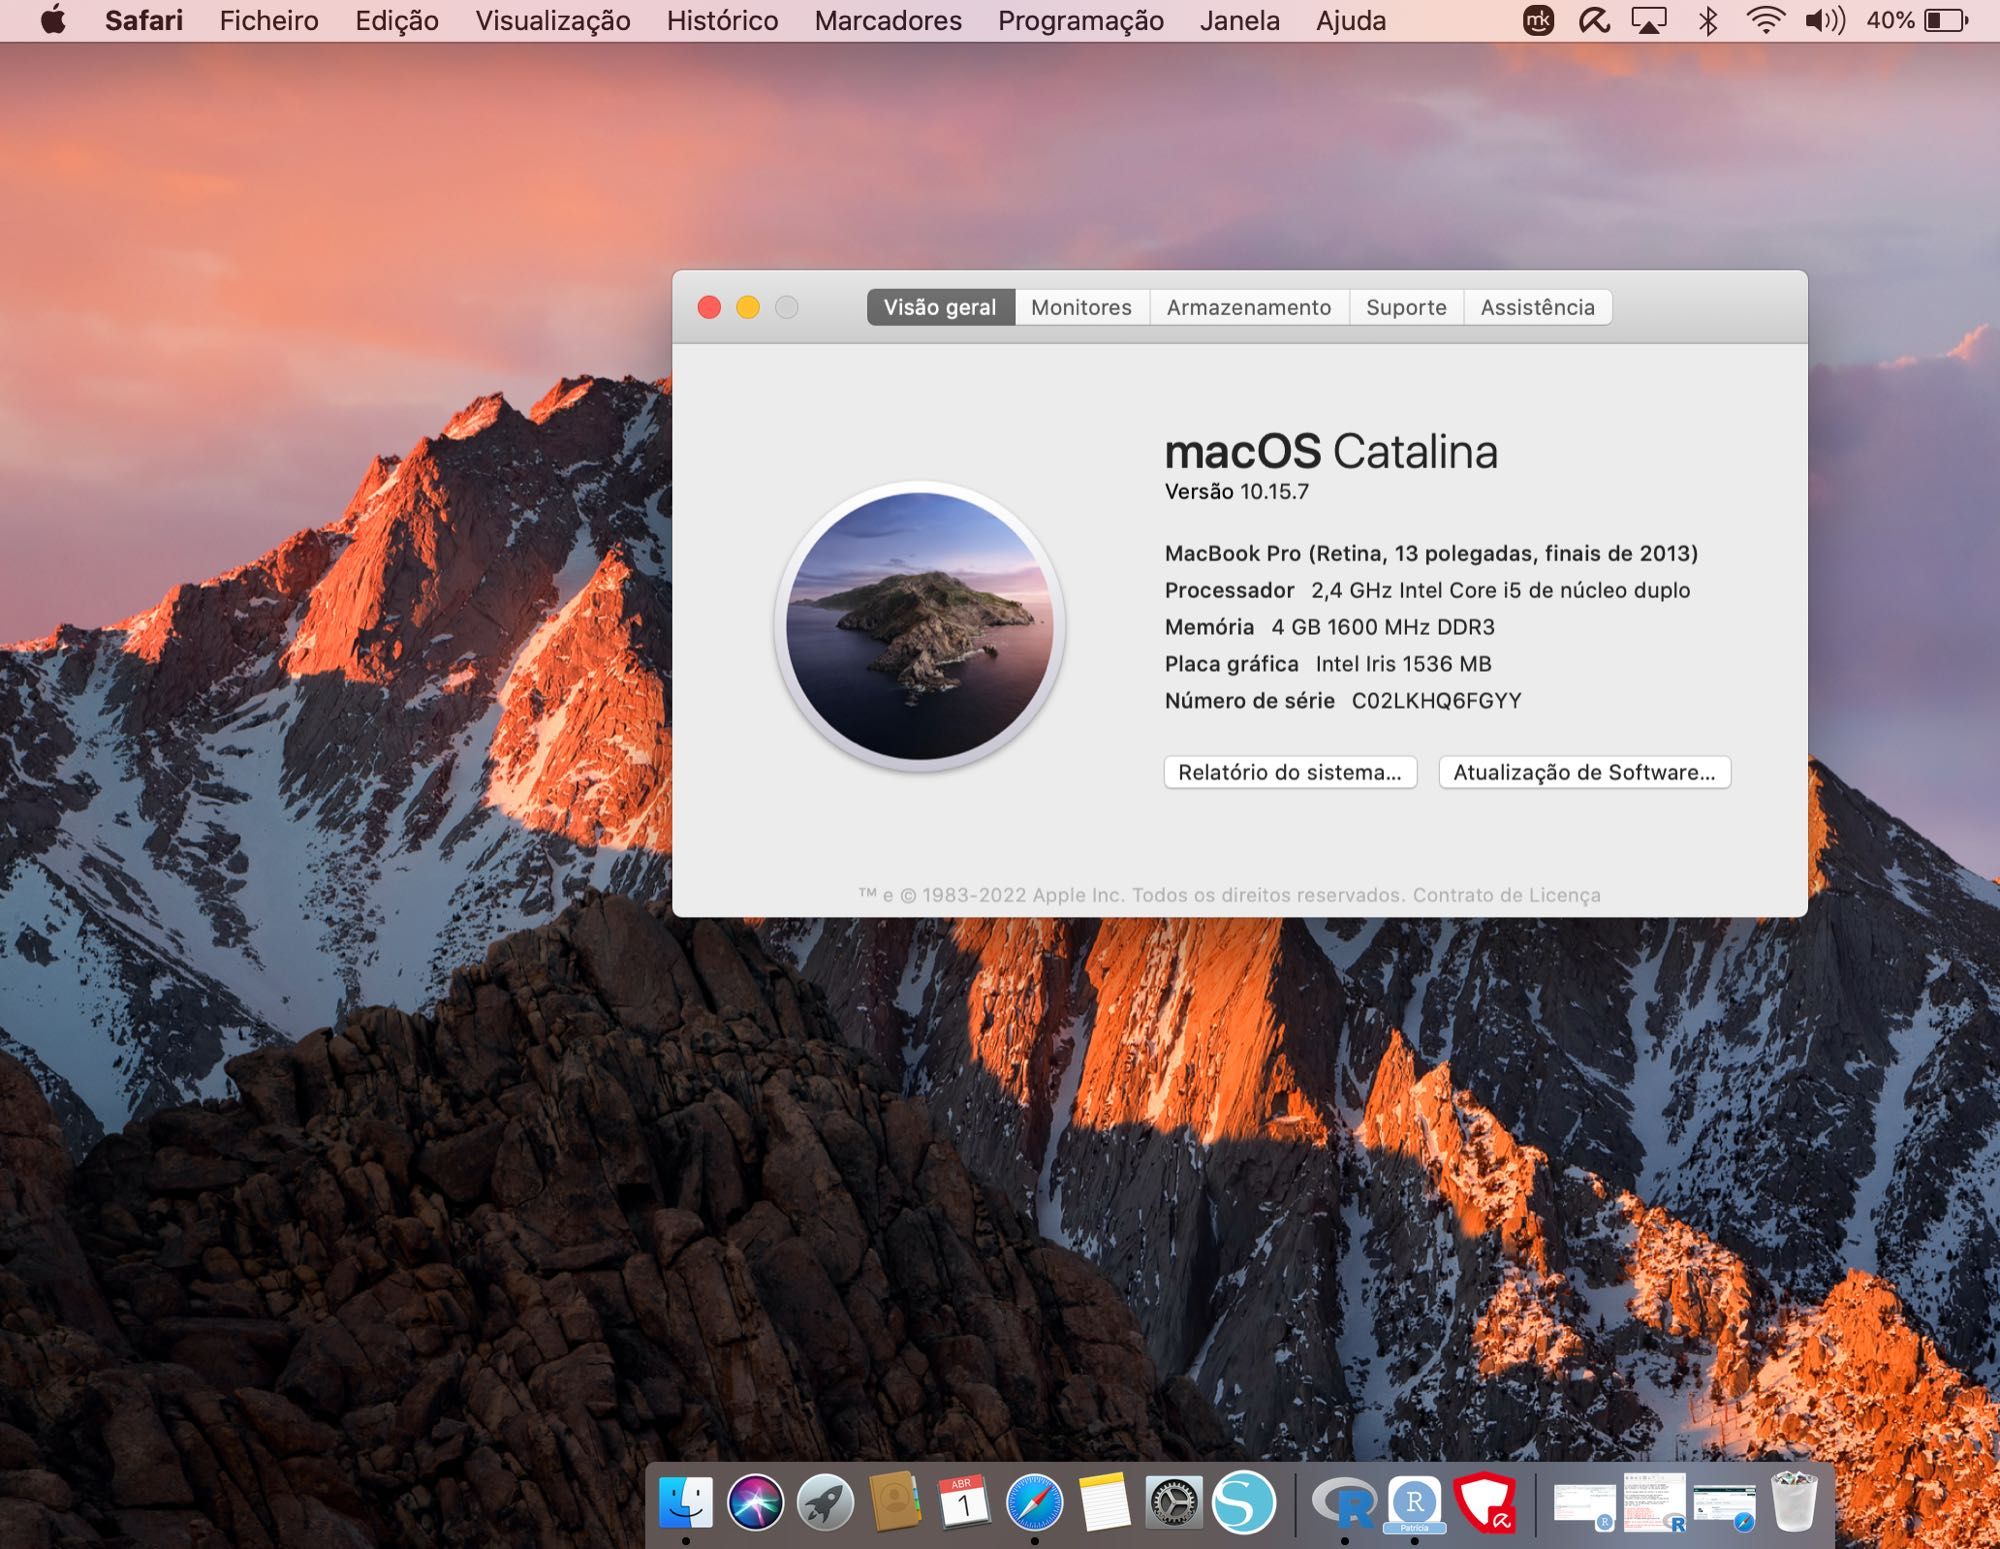This screenshot has width=2000, height=1549.
Task: Minimize the About This Mac window
Action: [748, 307]
